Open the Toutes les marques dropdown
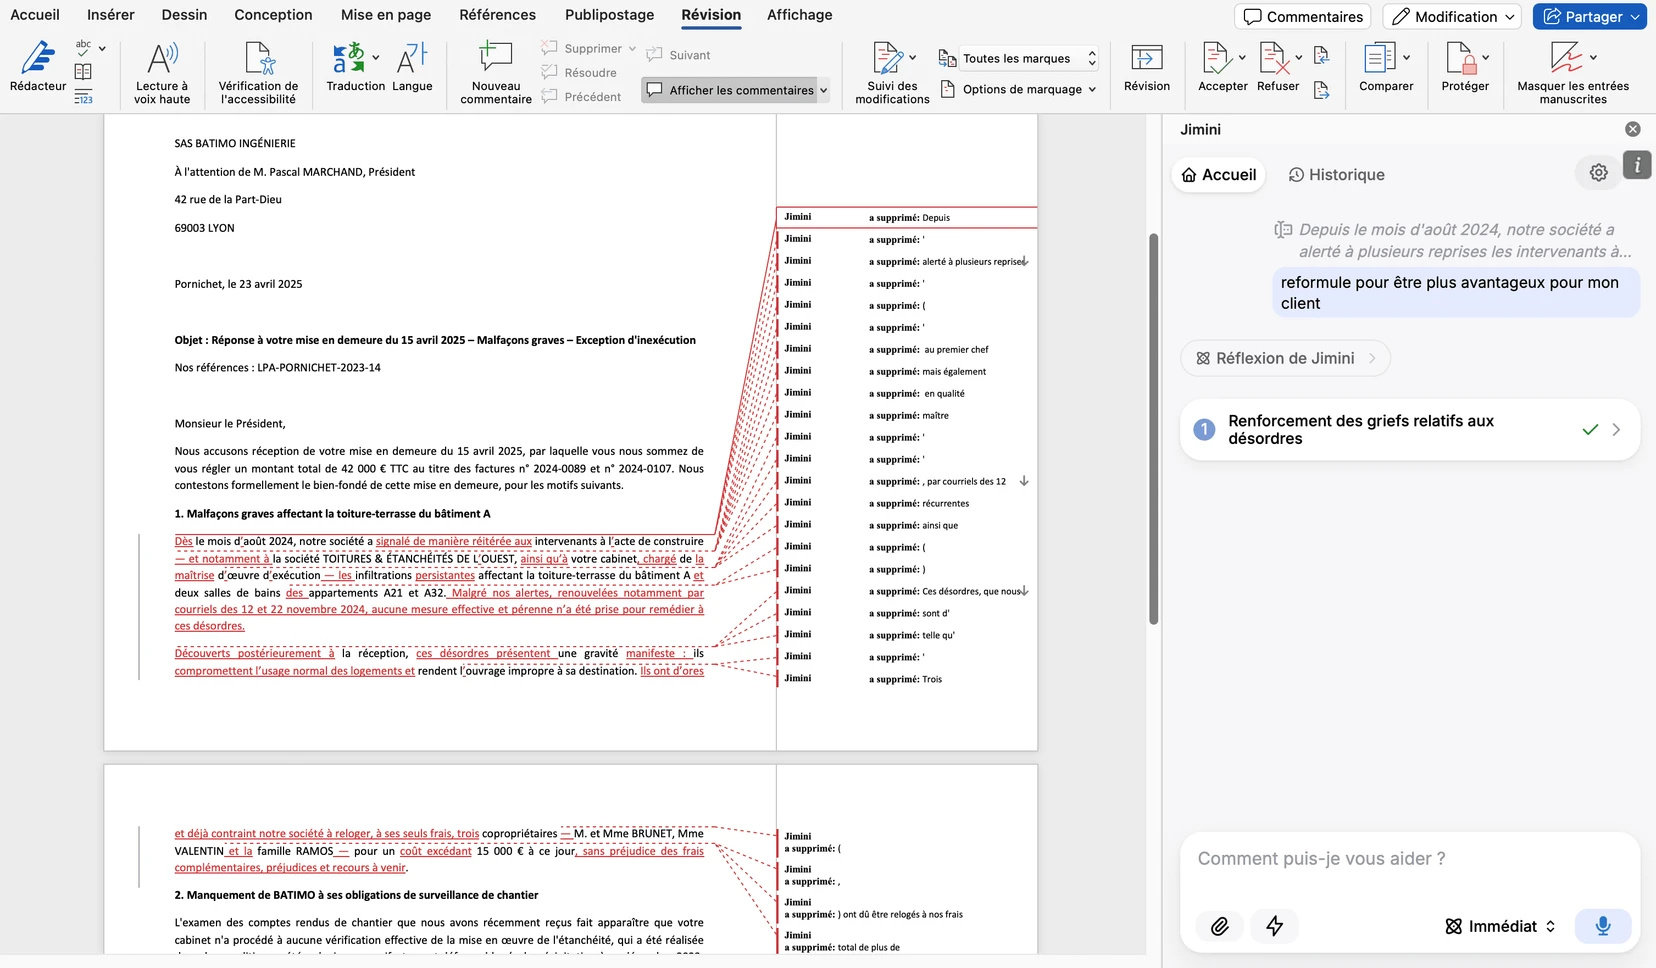This screenshot has width=1656, height=968. pos(1029,58)
